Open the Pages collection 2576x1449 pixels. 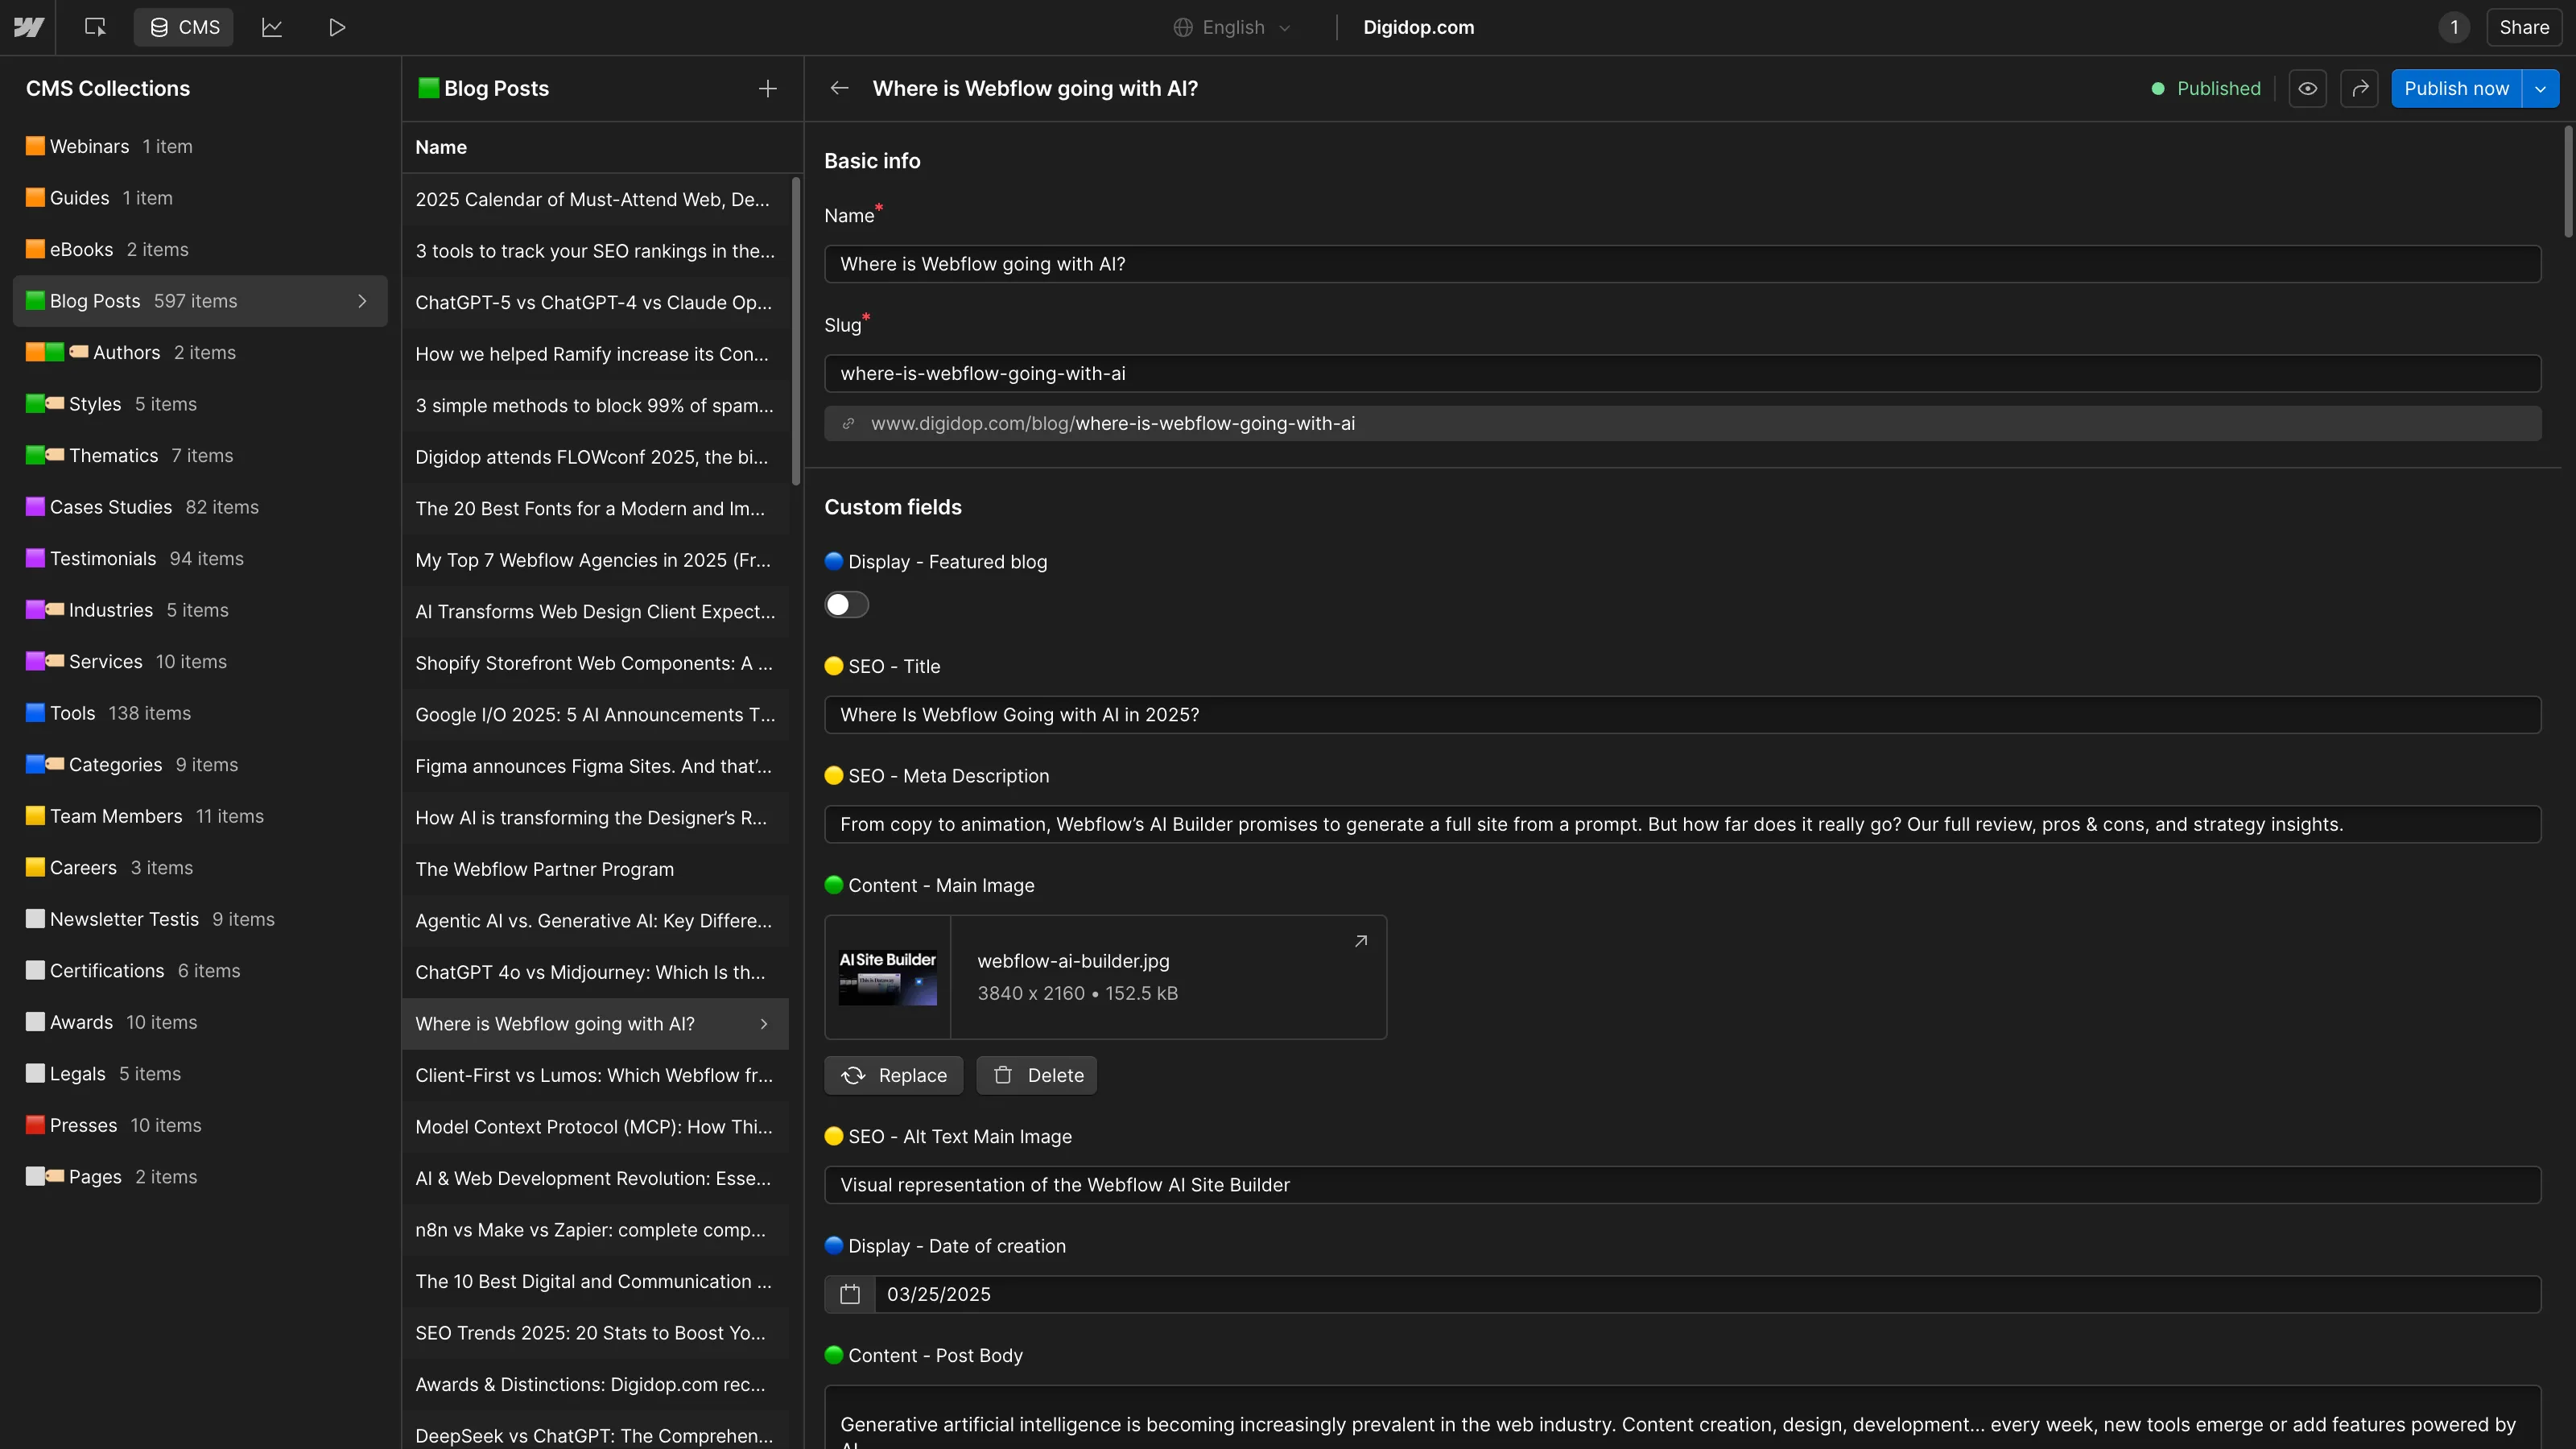(x=200, y=1176)
